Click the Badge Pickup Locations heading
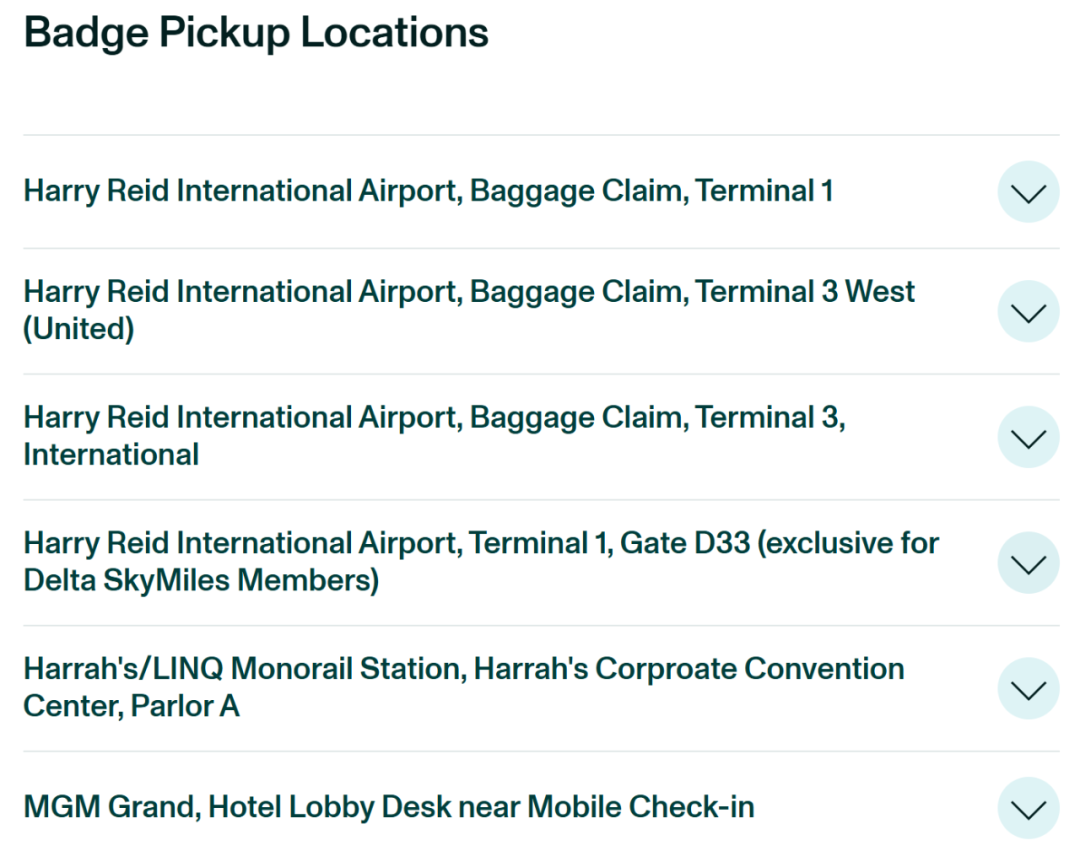Screen dimensions: 1080x851 256,33
